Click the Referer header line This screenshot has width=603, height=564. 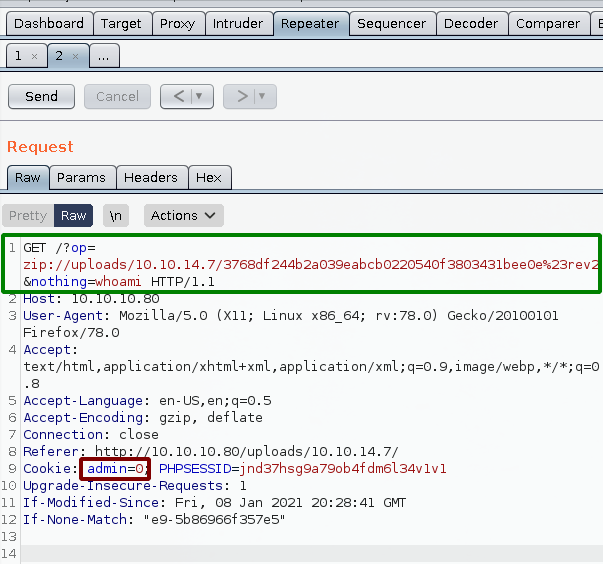pyautogui.click(x=211, y=452)
